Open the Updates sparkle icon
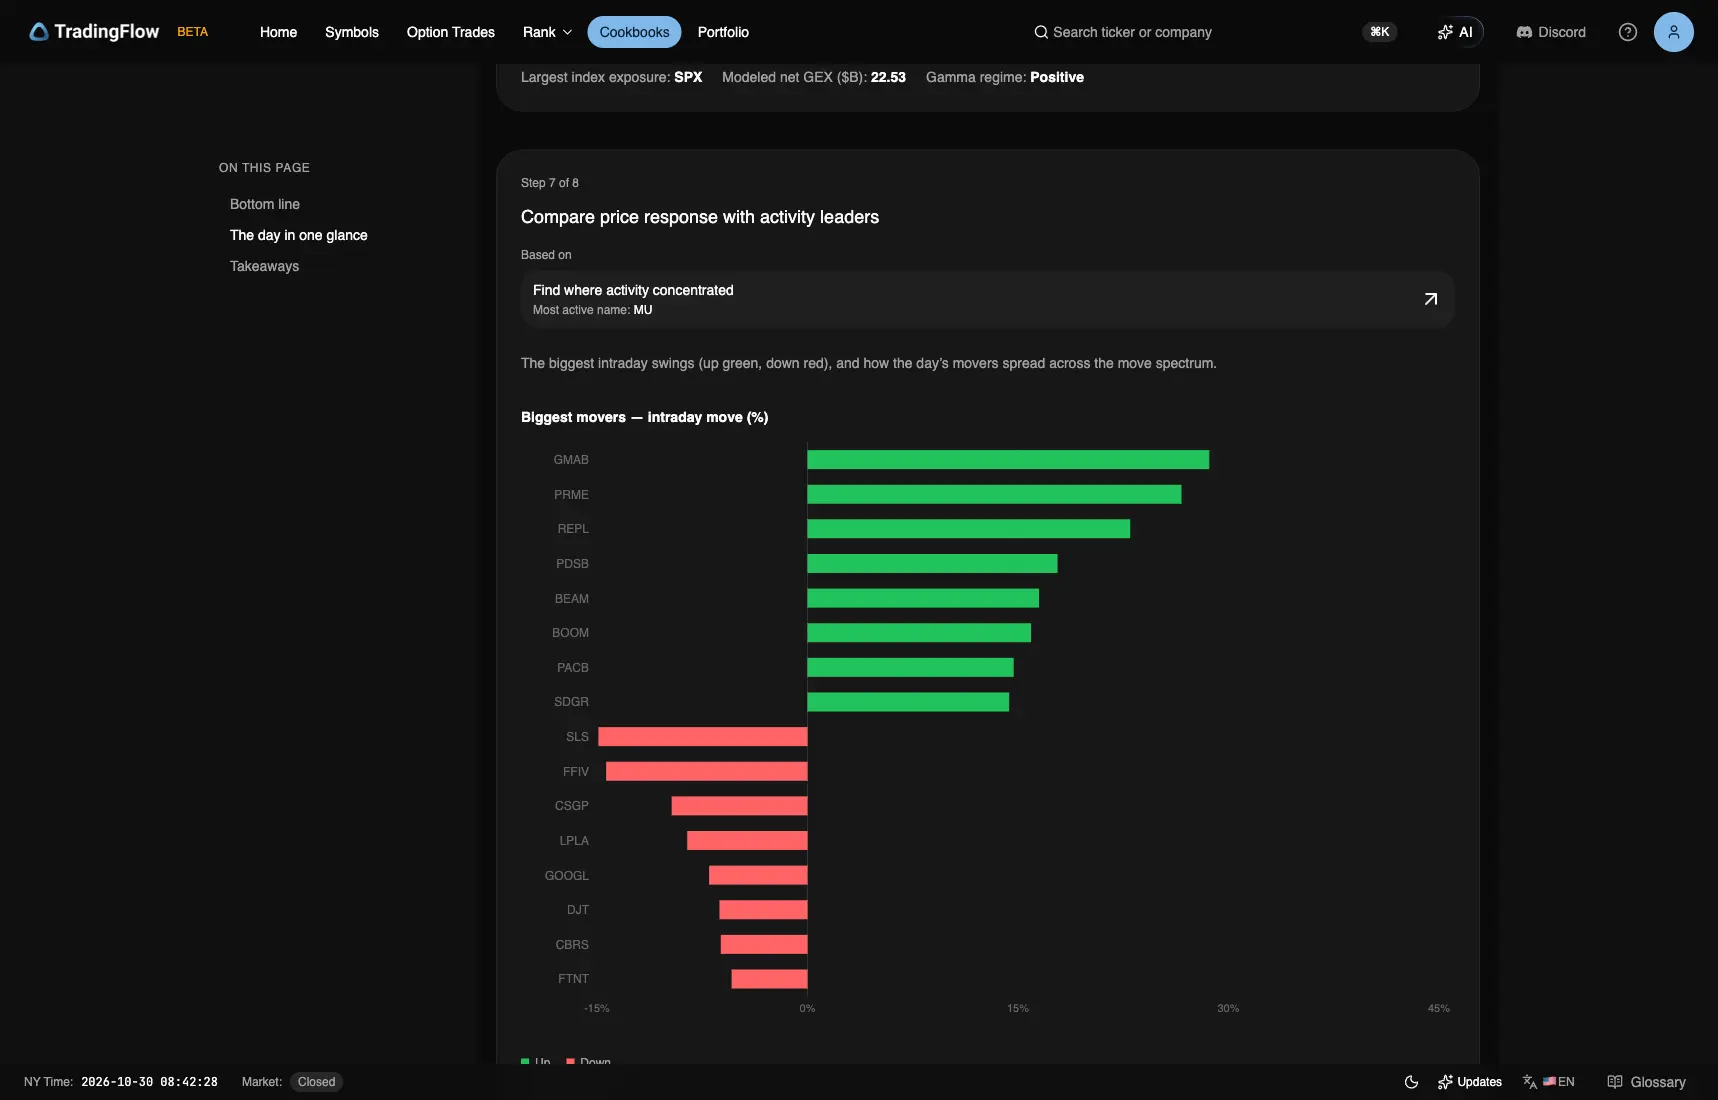 (x=1445, y=1082)
